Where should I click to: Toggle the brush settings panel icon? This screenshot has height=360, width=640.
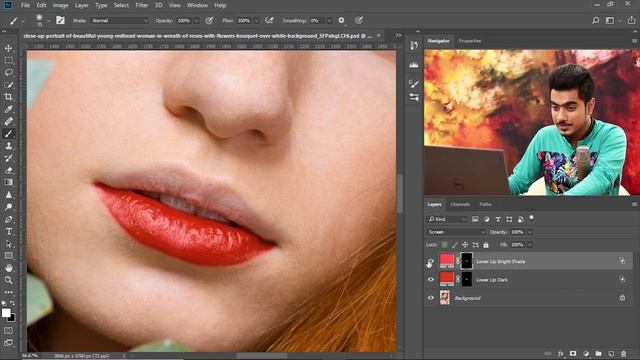pos(60,20)
